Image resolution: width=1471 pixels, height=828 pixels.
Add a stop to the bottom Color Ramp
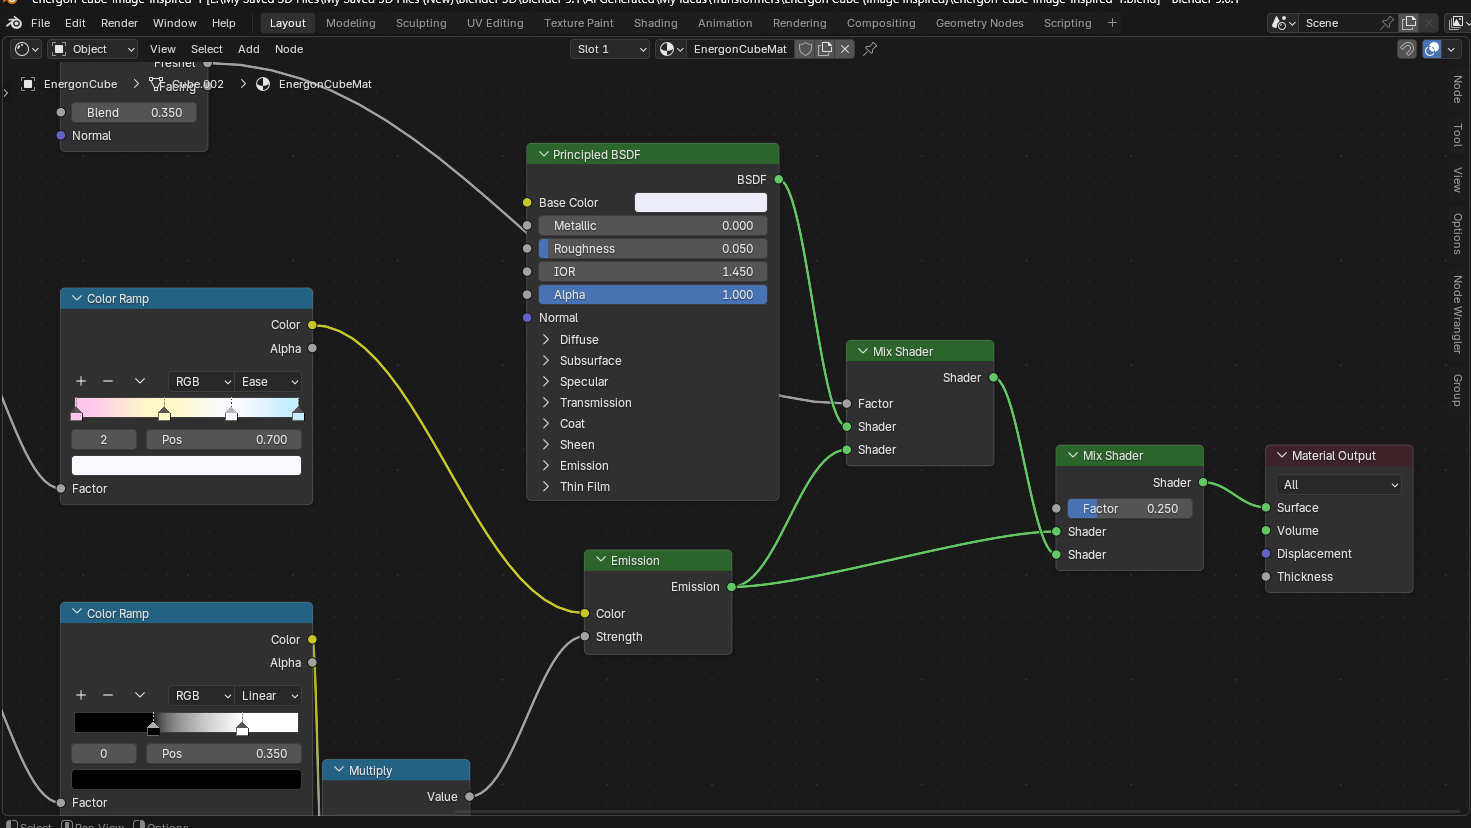click(81, 696)
